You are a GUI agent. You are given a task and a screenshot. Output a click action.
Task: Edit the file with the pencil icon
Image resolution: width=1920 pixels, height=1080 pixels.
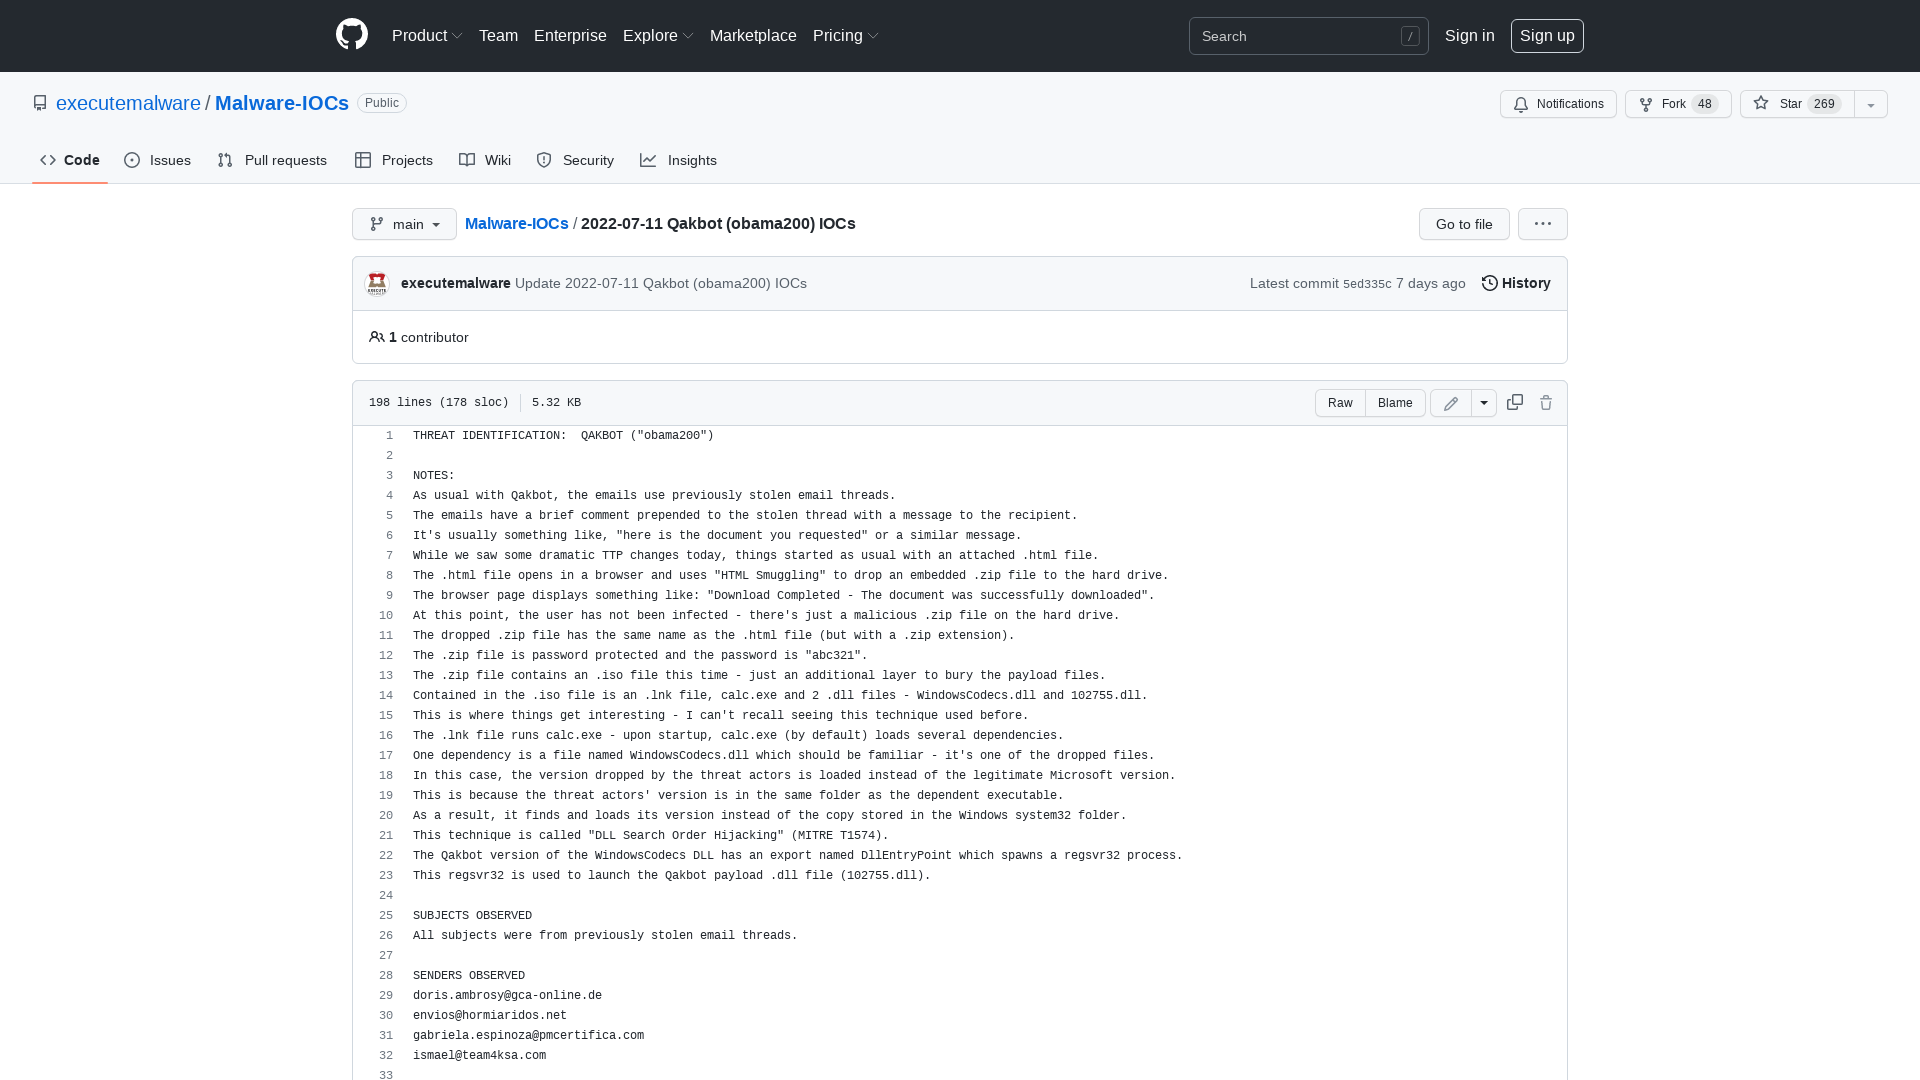tap(1449, 402)
